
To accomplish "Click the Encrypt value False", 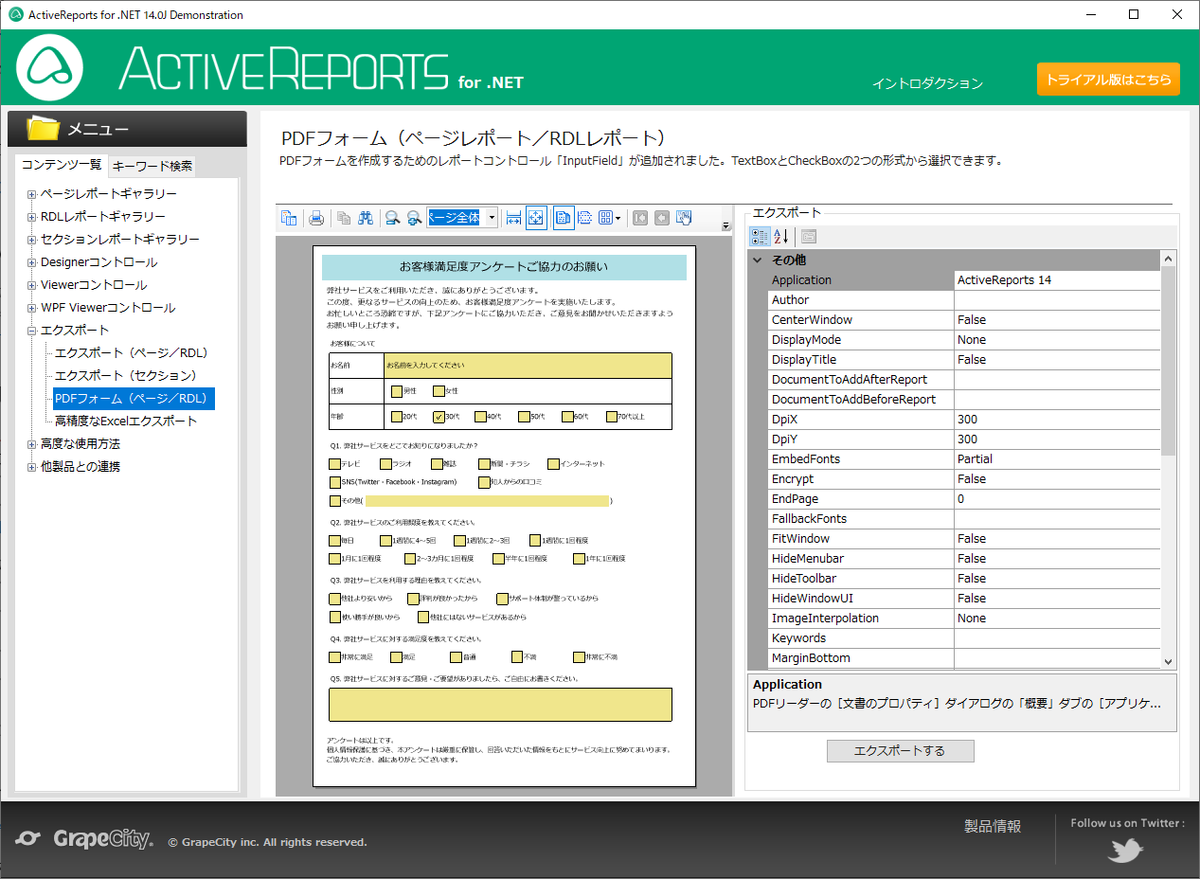I will tap(1057, 479).
